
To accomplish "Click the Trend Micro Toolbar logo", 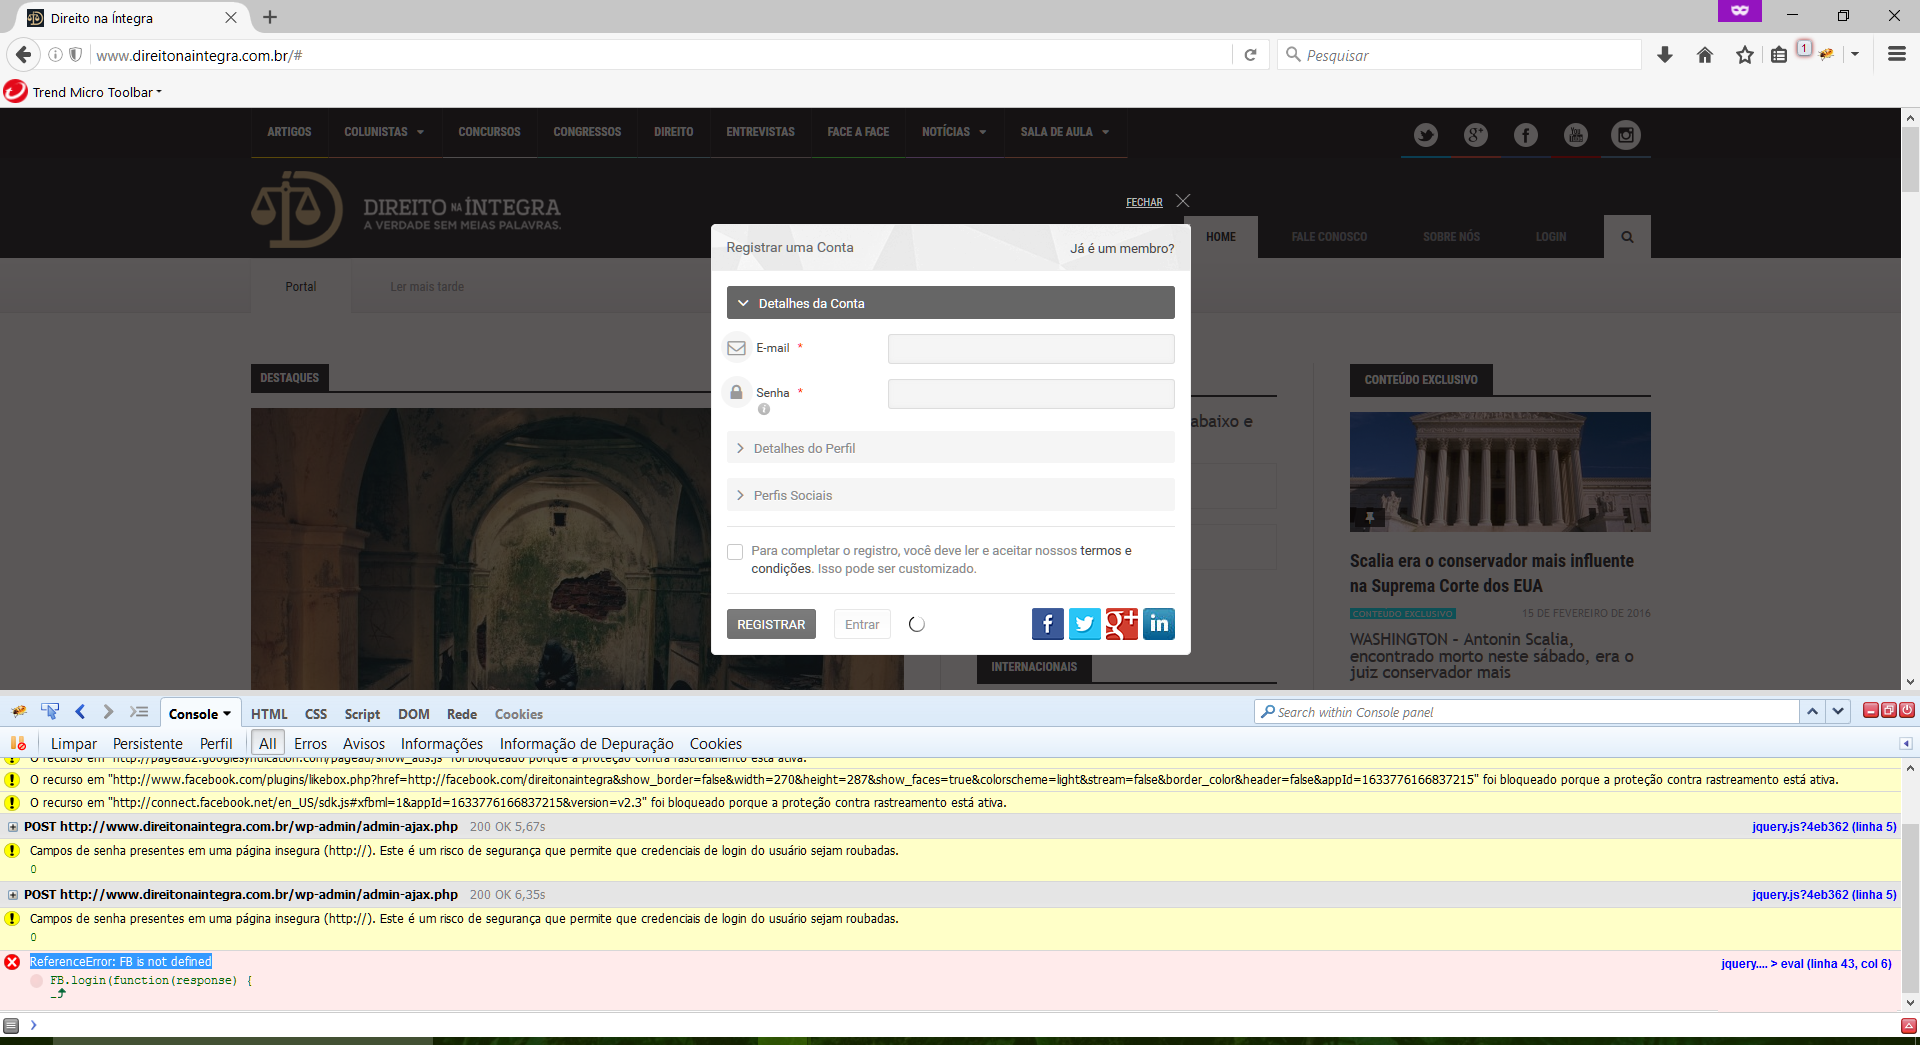I will tap(15, 91).
